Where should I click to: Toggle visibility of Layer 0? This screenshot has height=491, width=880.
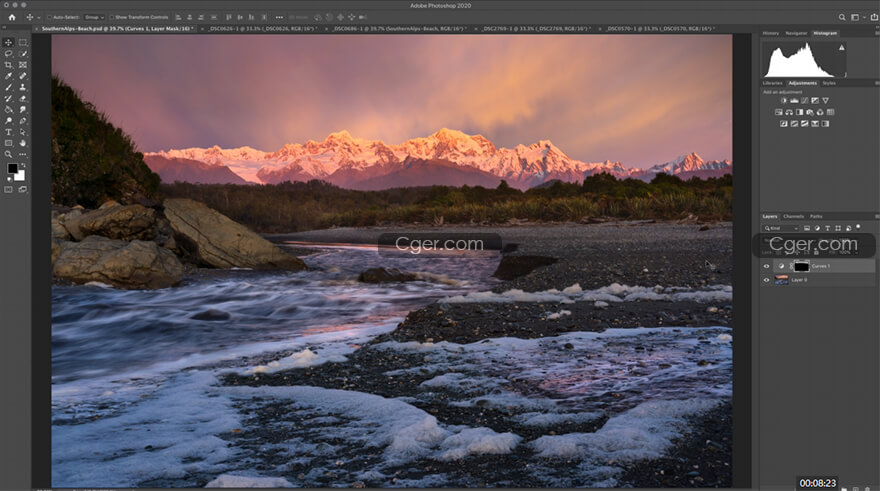tap(767, 280)
